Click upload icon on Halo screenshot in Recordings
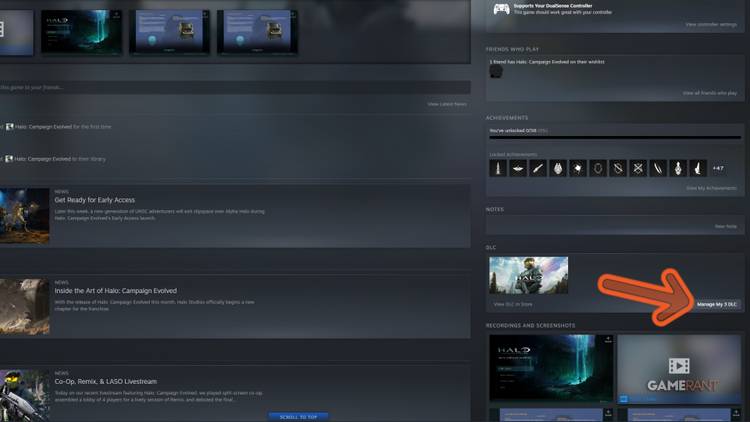The height and width of the screenshot is (422, 750). point(608,340)
